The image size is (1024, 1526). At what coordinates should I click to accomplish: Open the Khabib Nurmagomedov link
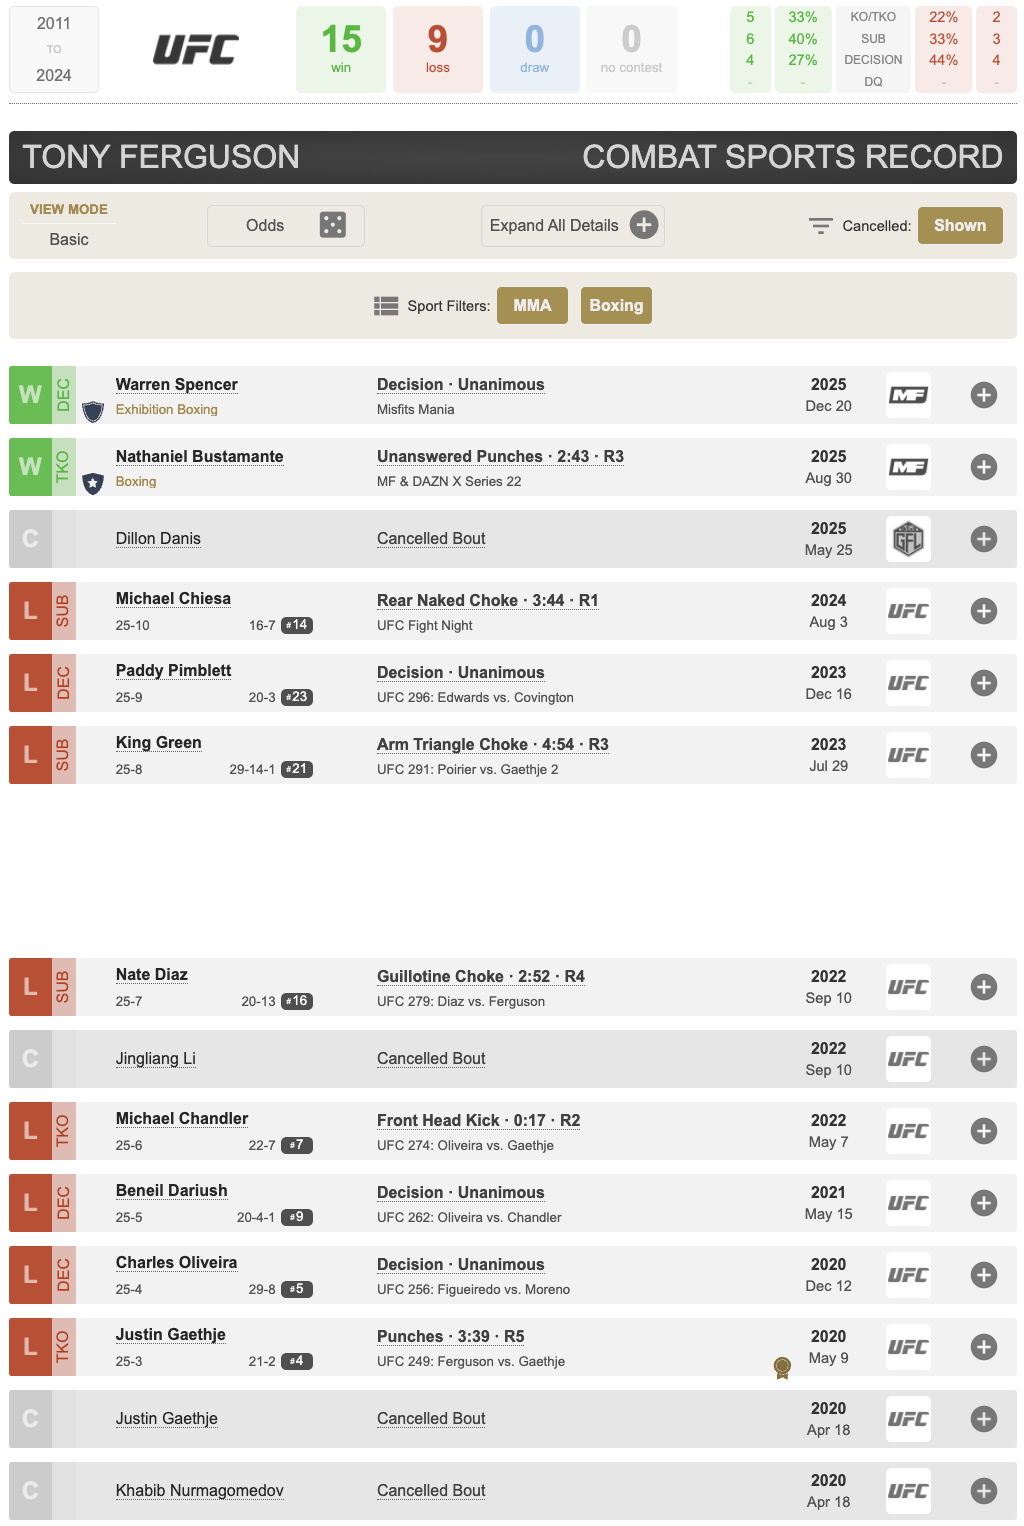pyautogui.click(x=199, y=1490)
